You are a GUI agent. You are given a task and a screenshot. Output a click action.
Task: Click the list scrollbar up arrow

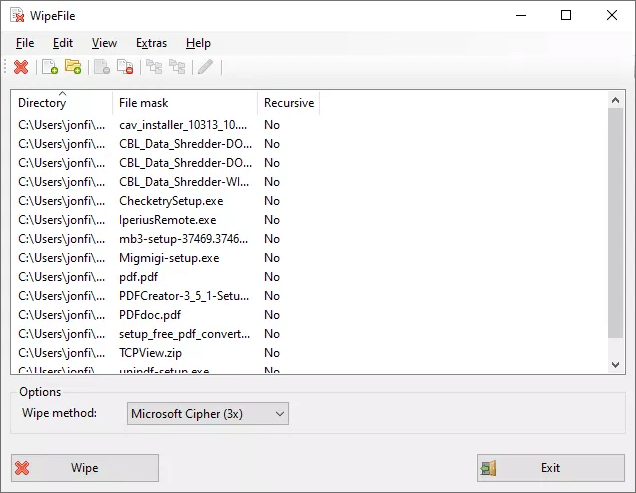(615, 100)
